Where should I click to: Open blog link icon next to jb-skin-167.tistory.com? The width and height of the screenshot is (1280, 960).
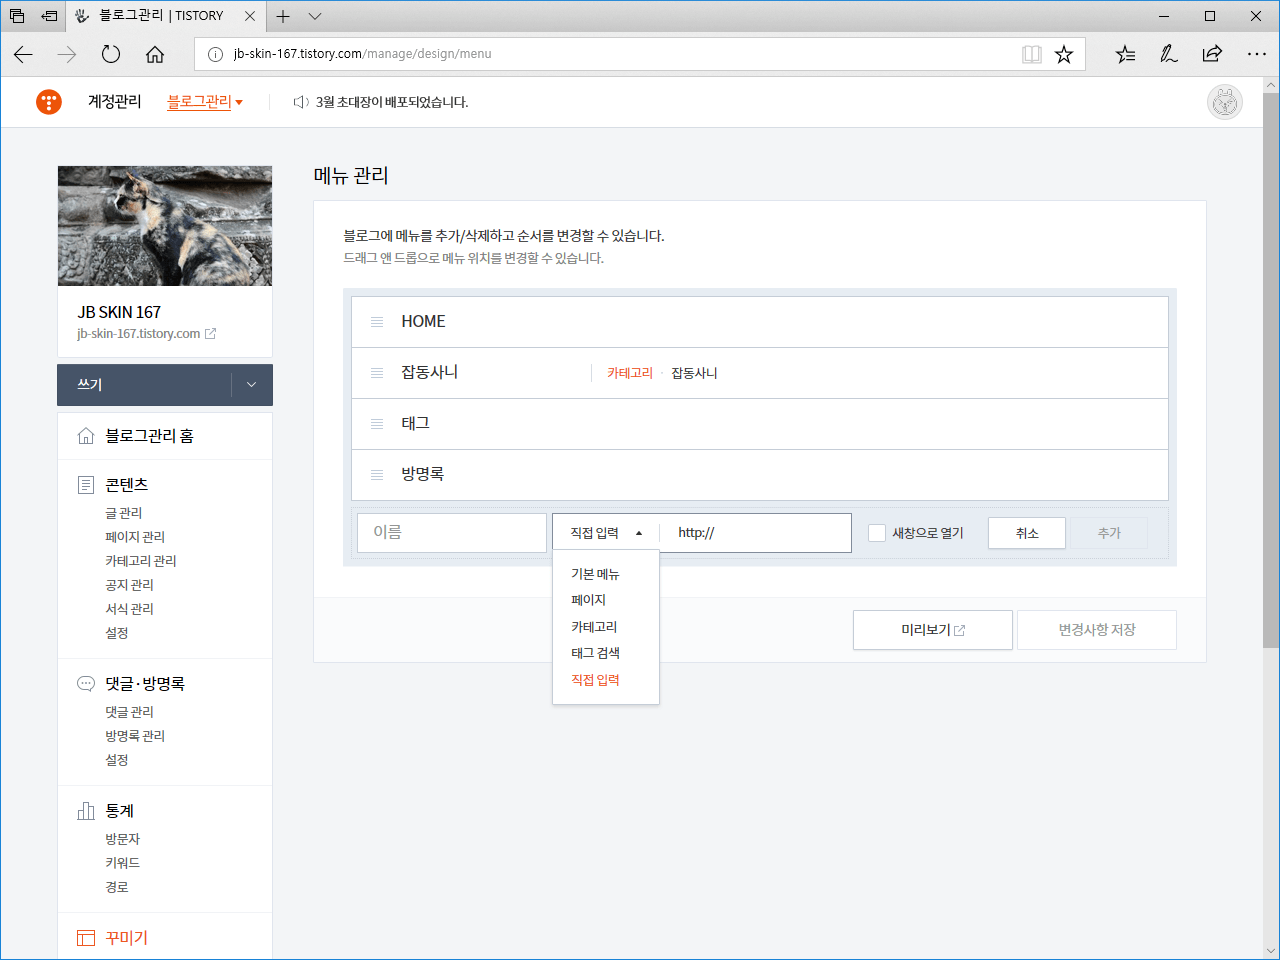(210, 334)
